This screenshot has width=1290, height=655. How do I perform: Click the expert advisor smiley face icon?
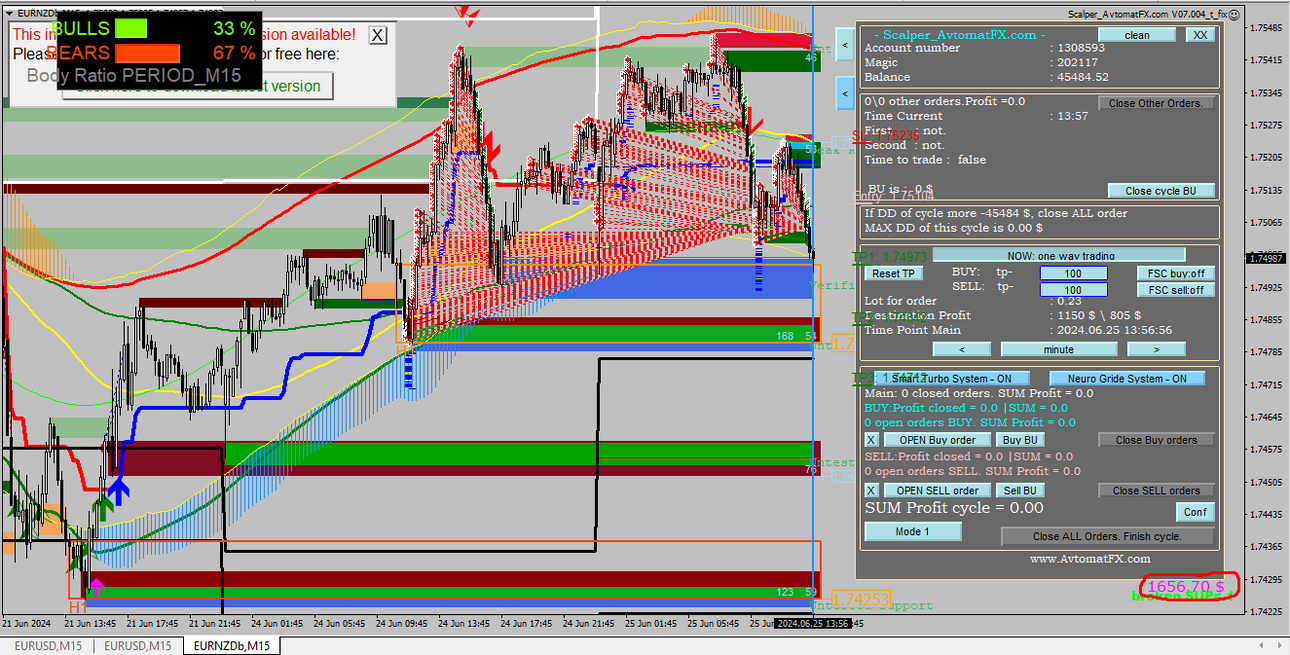(1235, 14)
